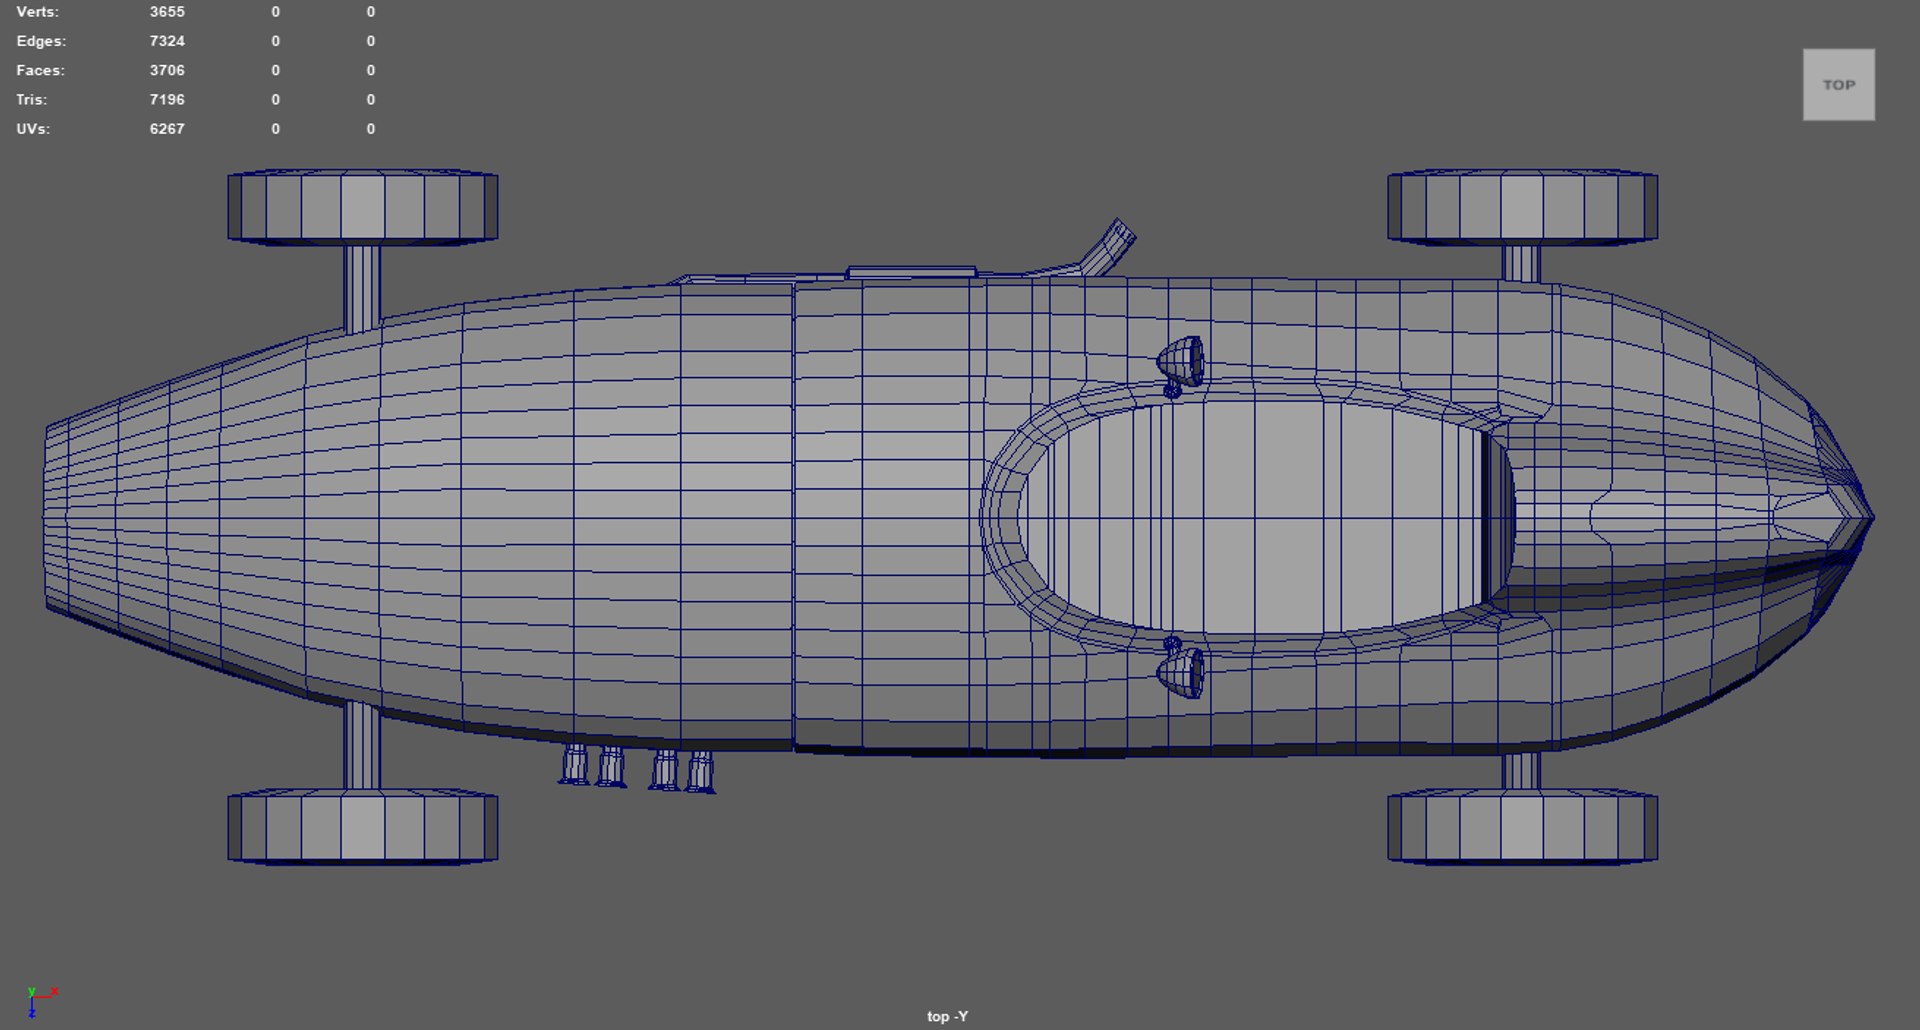
Task: Select the 'UVs:' heads-up label
Action: tap(33, 129)
